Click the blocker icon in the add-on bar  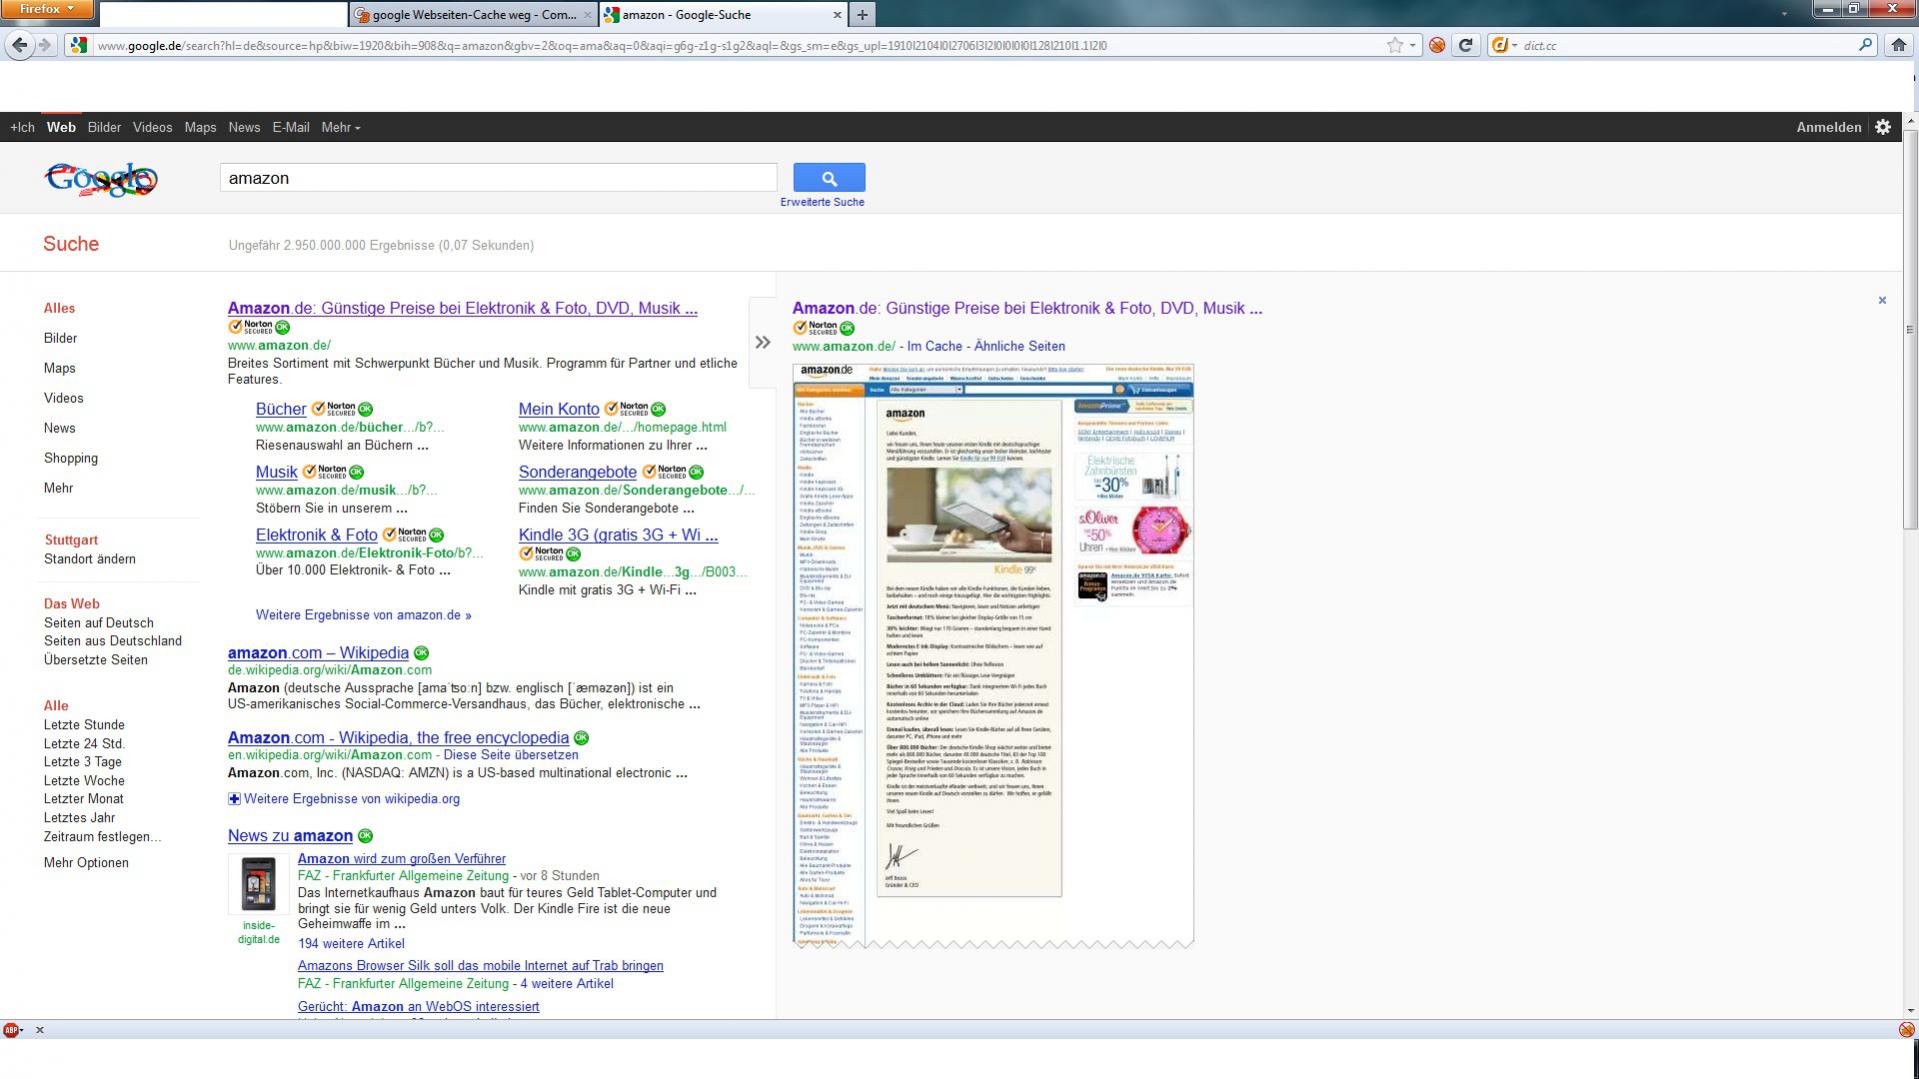click(1906, 1030)
